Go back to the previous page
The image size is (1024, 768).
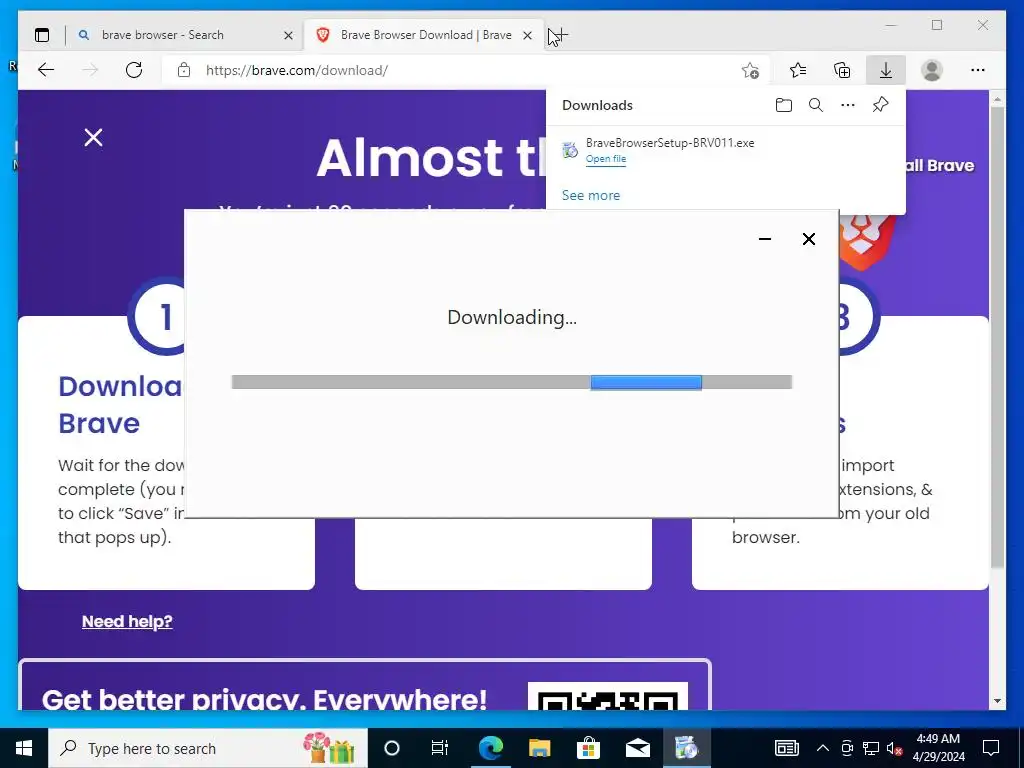(x=46, y=70)
